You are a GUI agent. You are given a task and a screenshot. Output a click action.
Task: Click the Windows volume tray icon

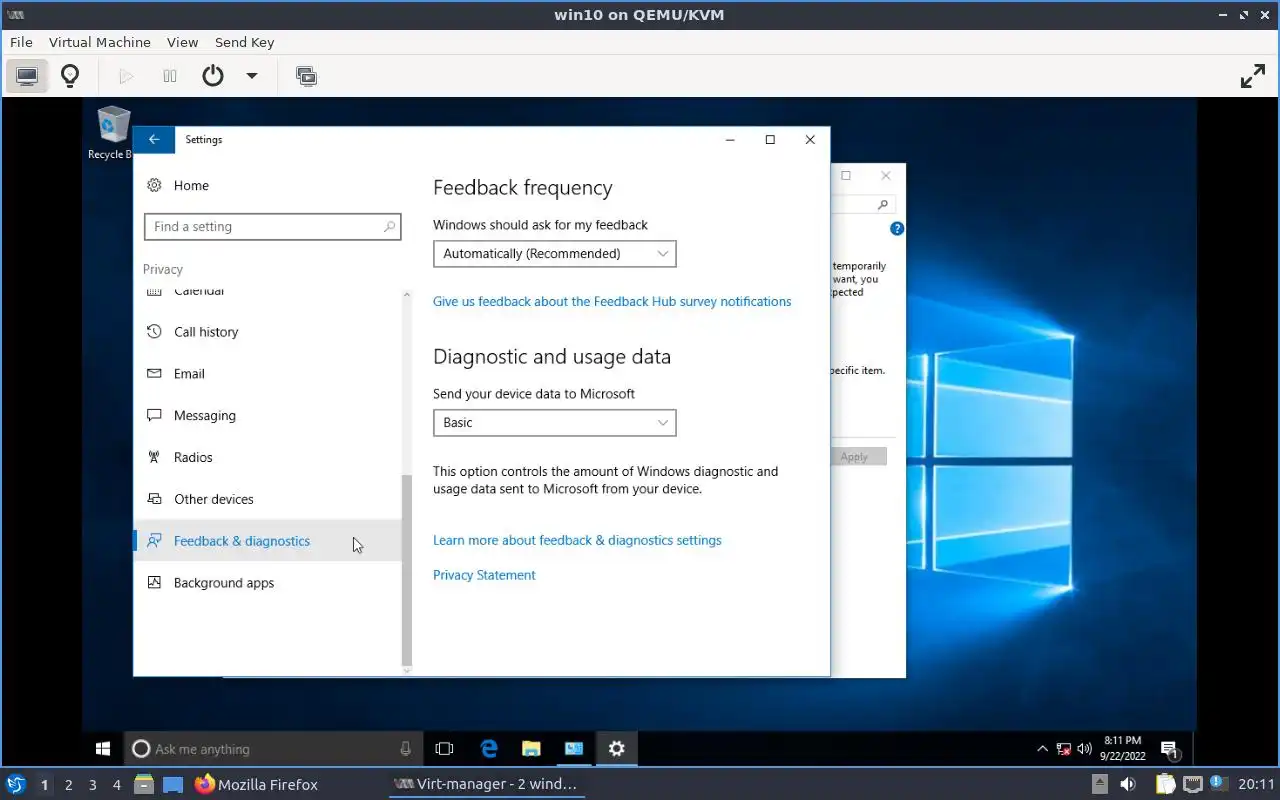[x=1084, y=749]
